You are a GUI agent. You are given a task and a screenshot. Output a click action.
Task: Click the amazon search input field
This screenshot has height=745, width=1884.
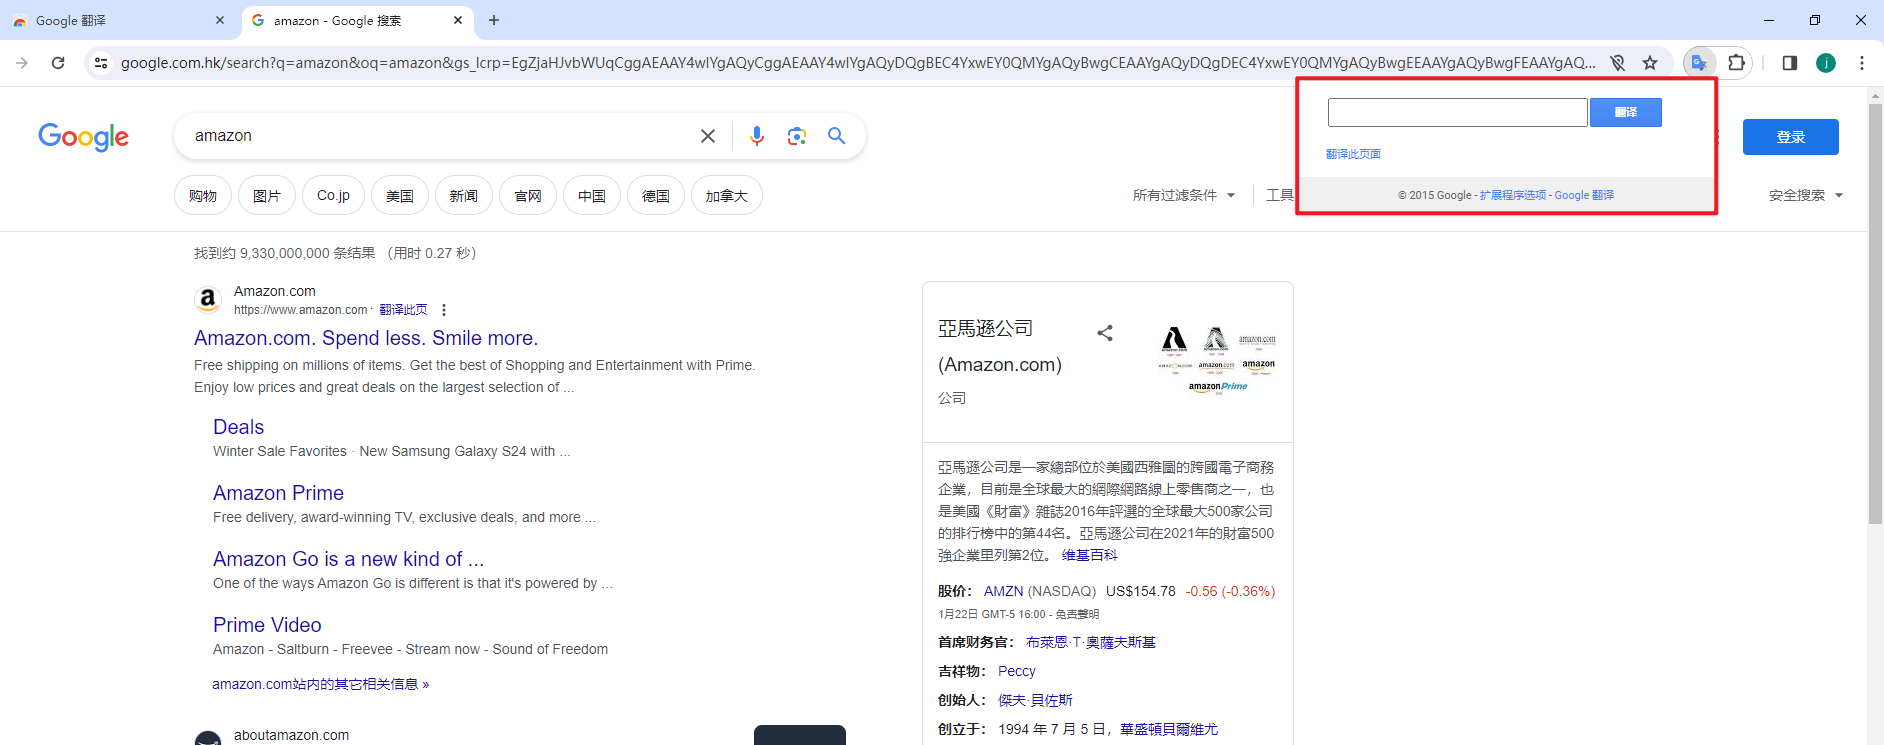click(440, 136)
